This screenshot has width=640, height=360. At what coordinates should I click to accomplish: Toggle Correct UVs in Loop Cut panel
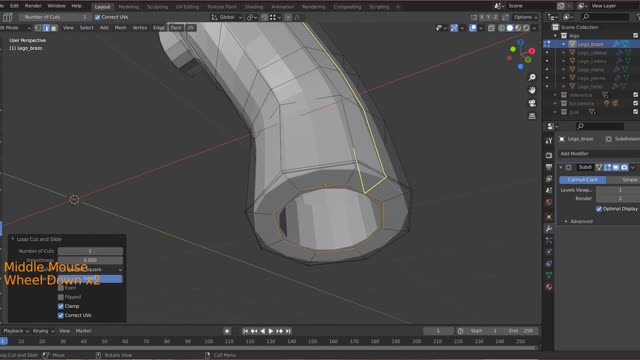click(x=61, y=315)
